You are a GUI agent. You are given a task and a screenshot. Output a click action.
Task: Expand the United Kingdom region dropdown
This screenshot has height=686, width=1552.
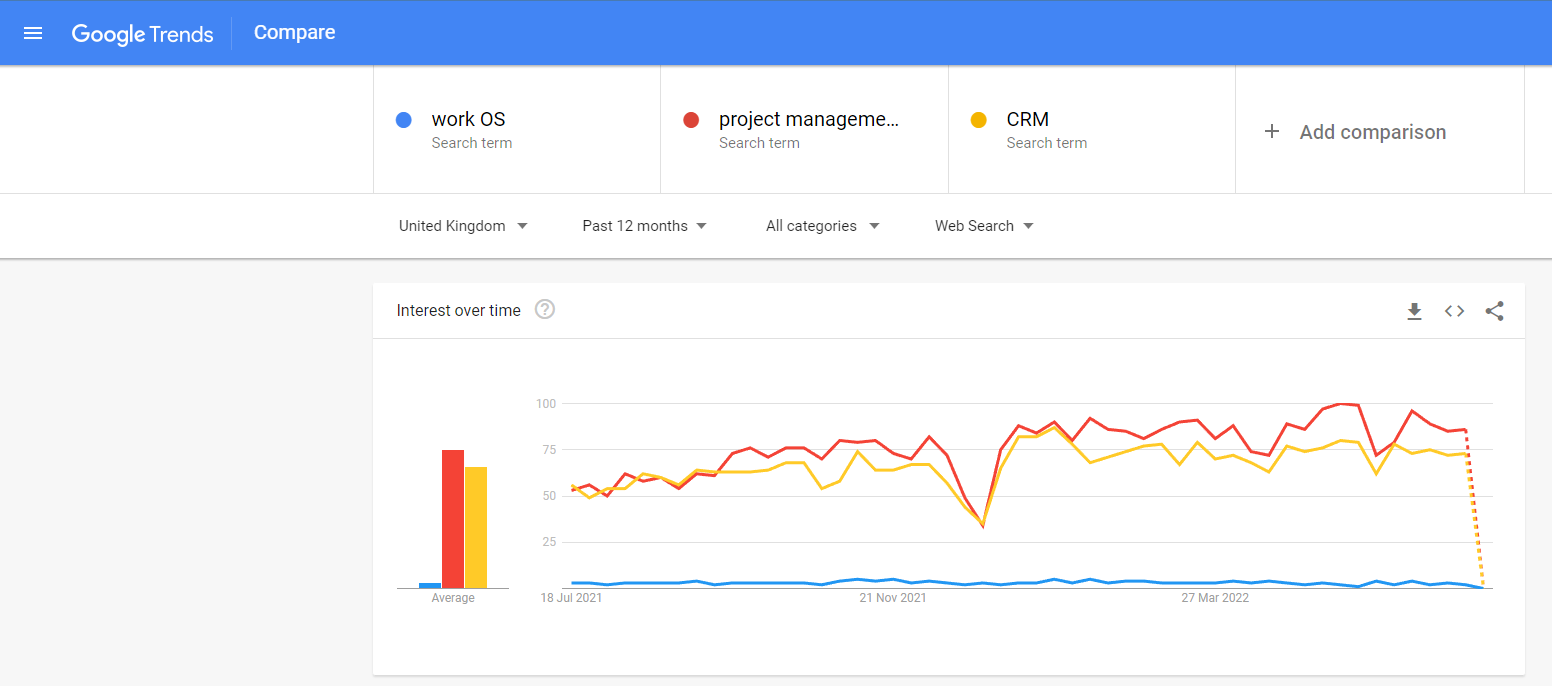(x=463, y=226)
